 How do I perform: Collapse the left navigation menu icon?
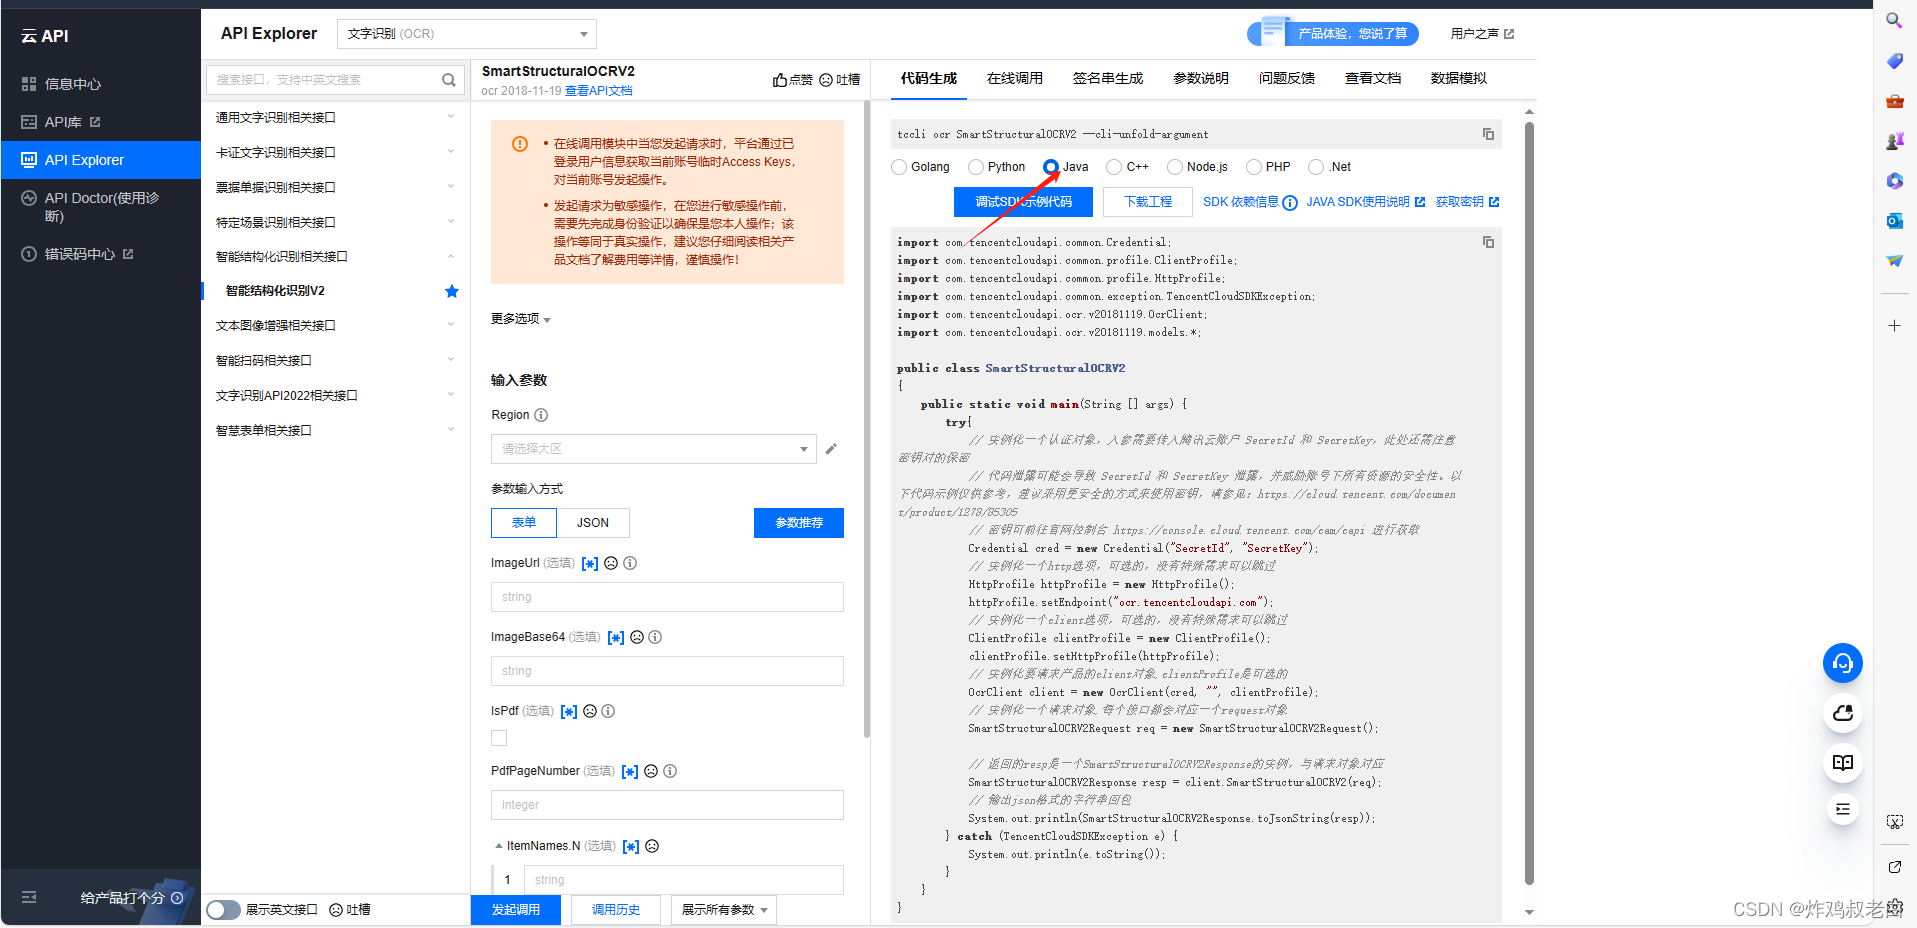(29, 897)
